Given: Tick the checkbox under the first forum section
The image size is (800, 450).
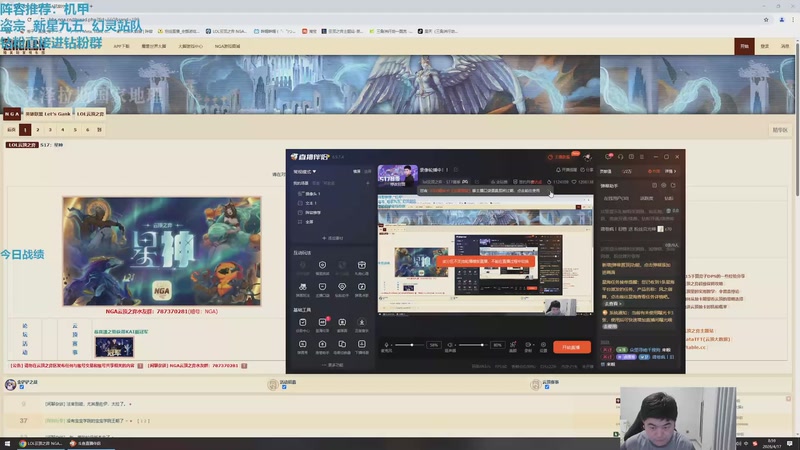Looking at the screenshot, I should tap(22, 387).
